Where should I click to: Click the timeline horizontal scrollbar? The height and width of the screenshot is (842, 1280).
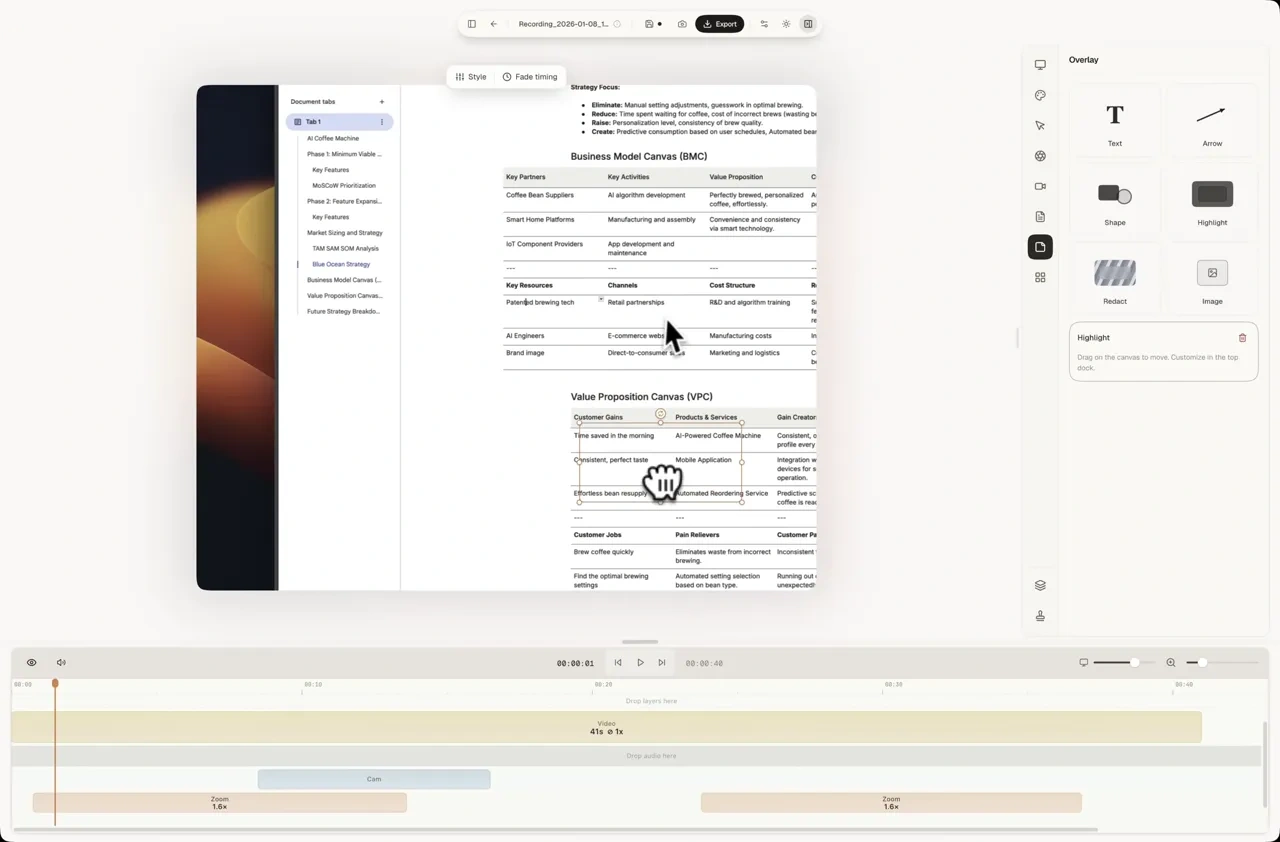coord(555,829)
